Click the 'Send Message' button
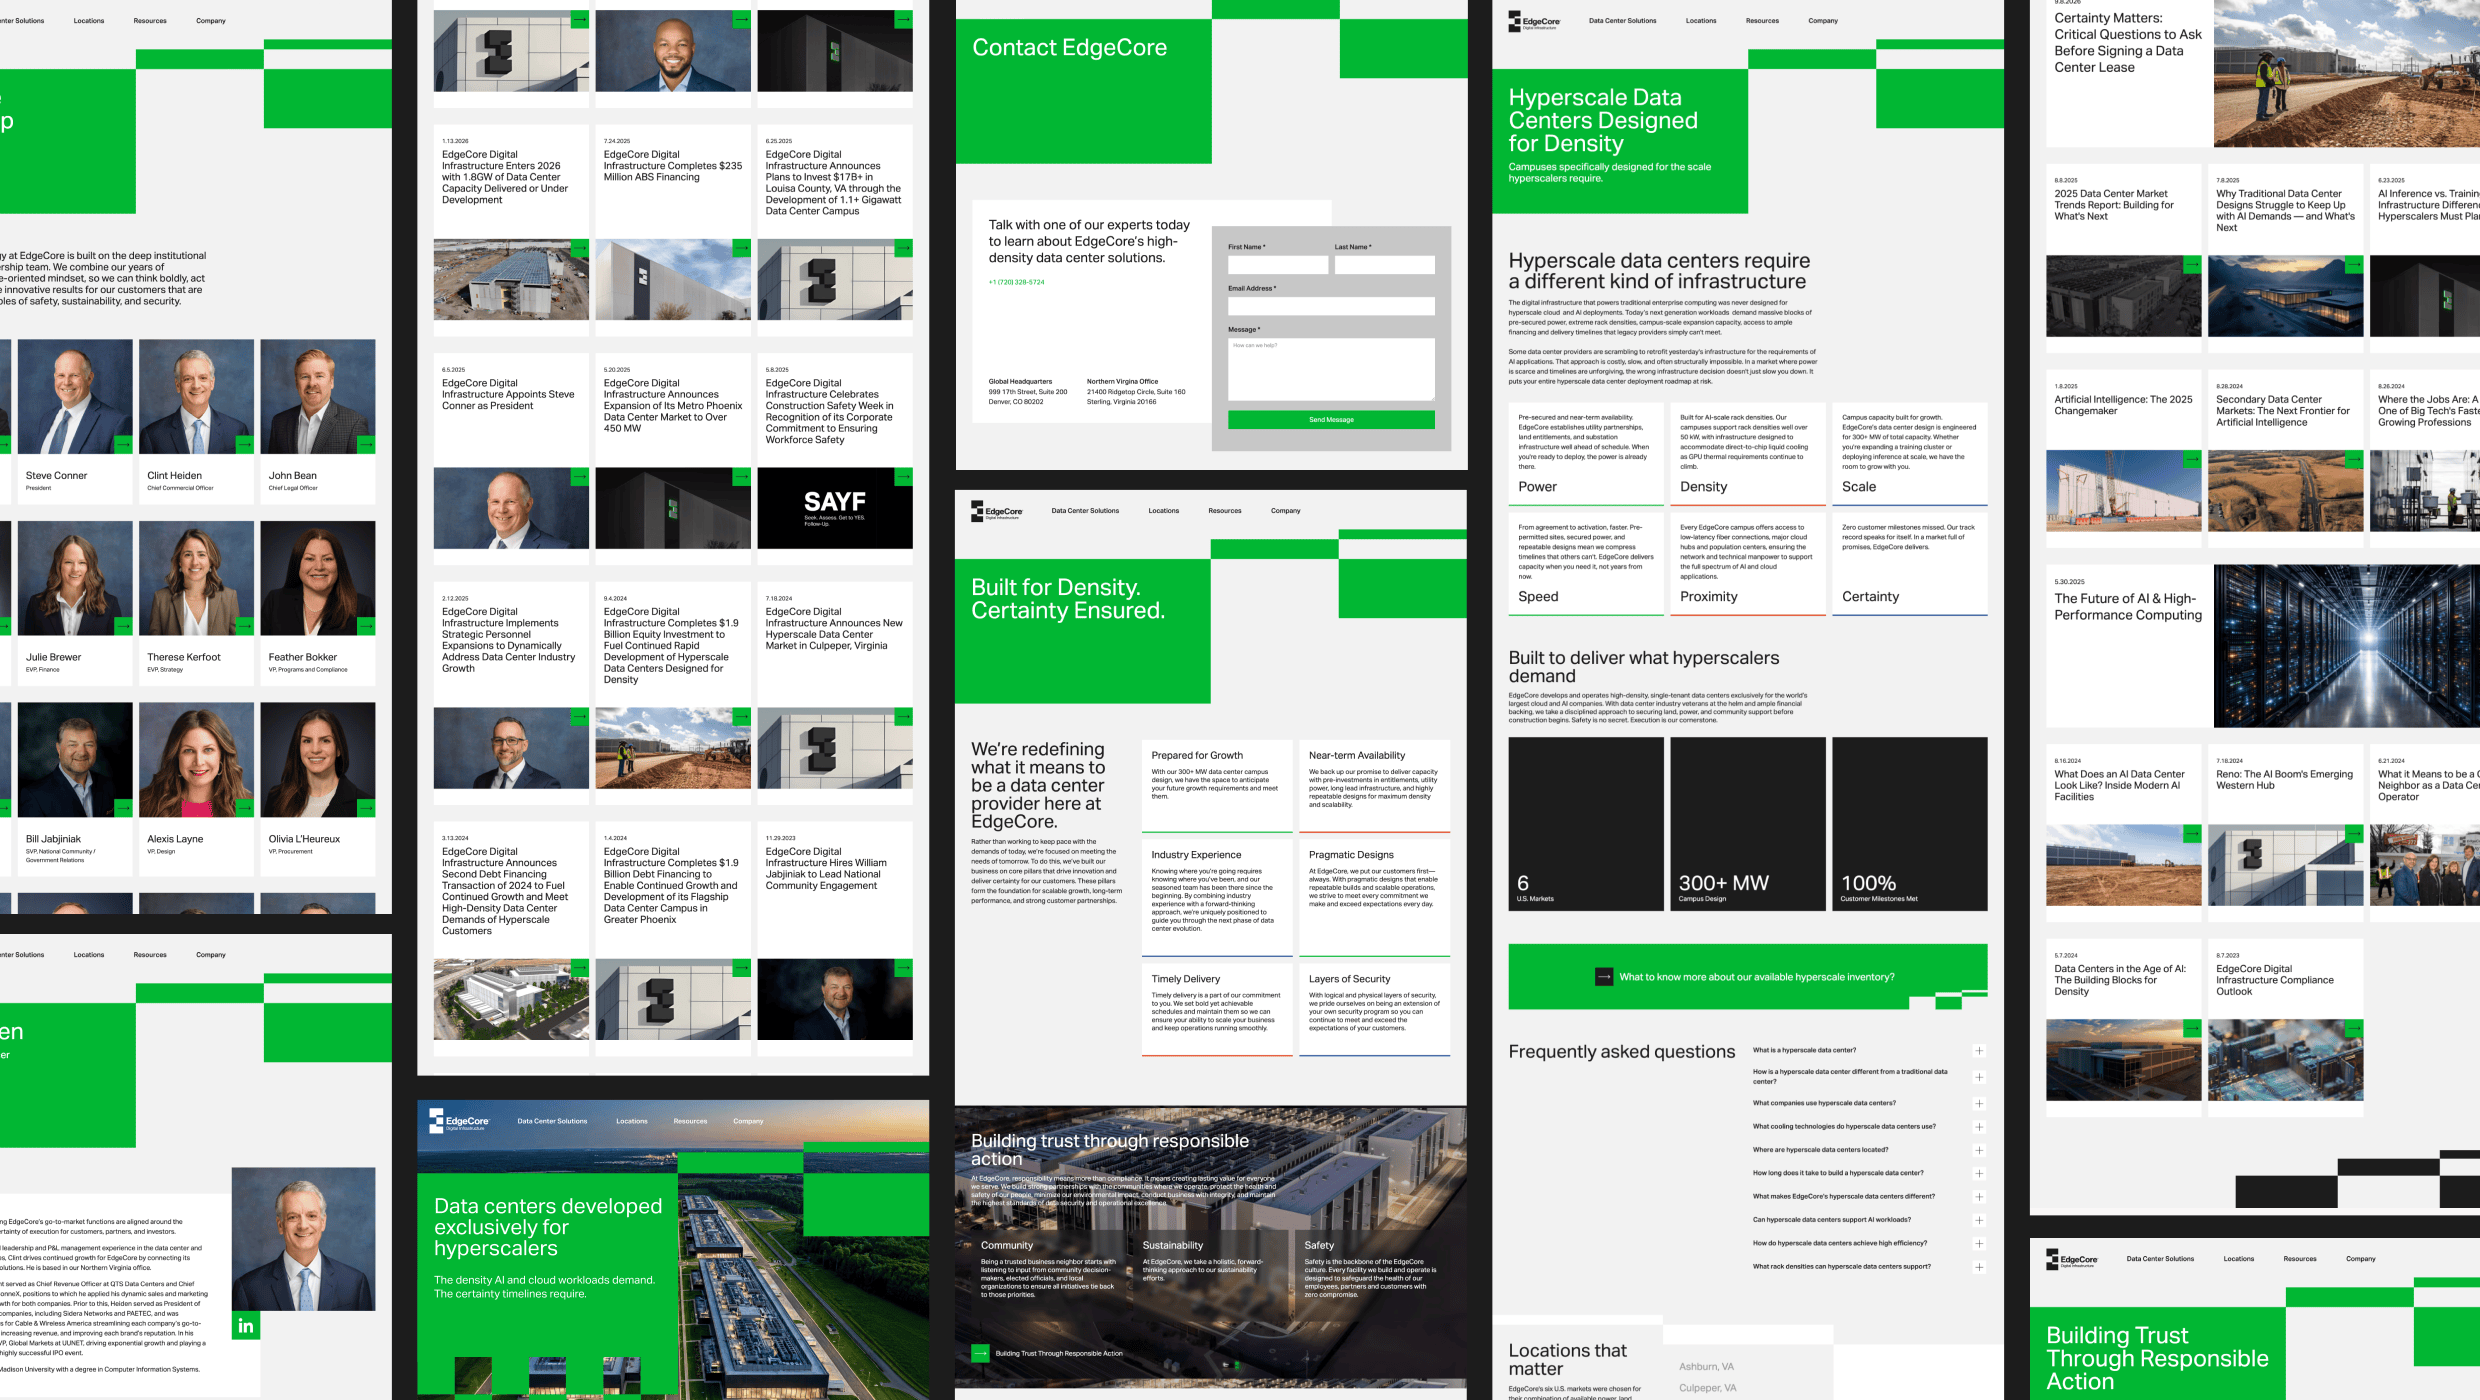The height and width of the screenshot is (1400, 2480). pos(1331,420)
